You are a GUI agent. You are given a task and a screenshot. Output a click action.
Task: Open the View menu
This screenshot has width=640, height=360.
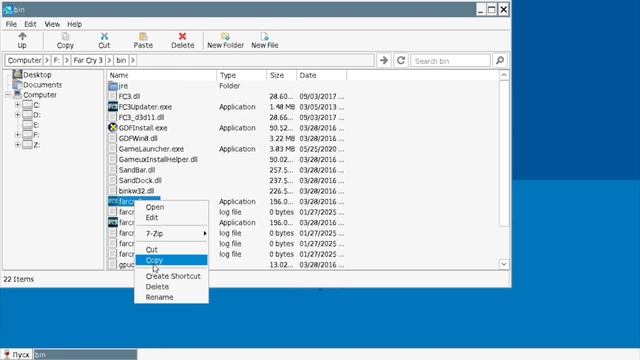point(52,24)
